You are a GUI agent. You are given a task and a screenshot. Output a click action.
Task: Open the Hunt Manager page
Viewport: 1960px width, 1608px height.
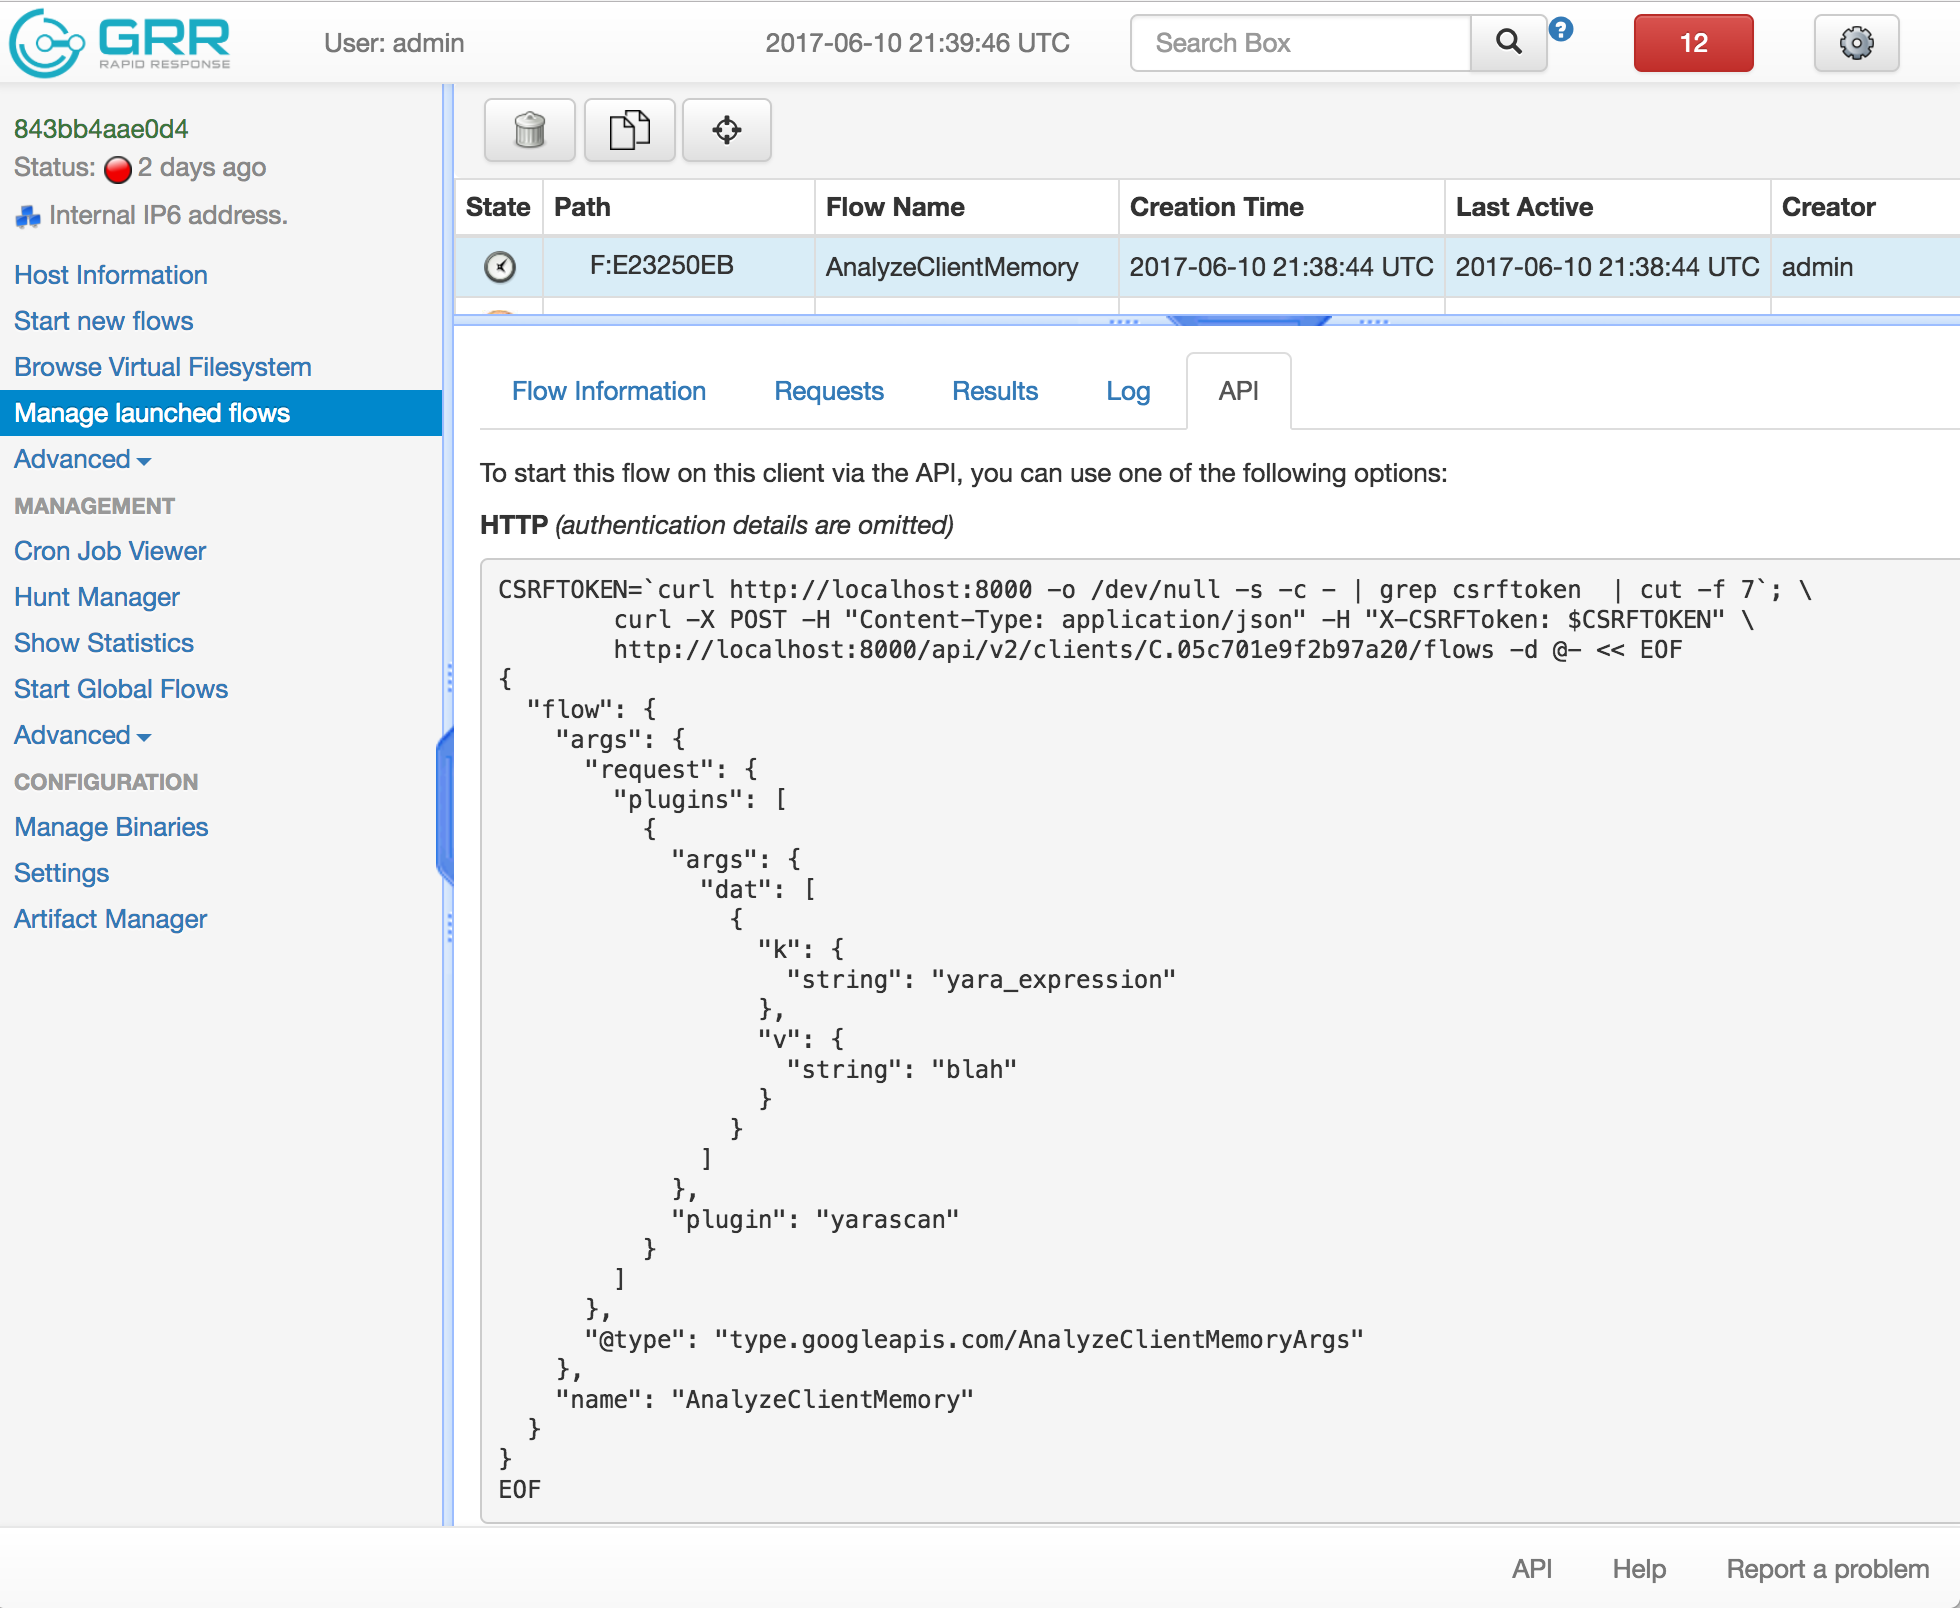(96, 597)
